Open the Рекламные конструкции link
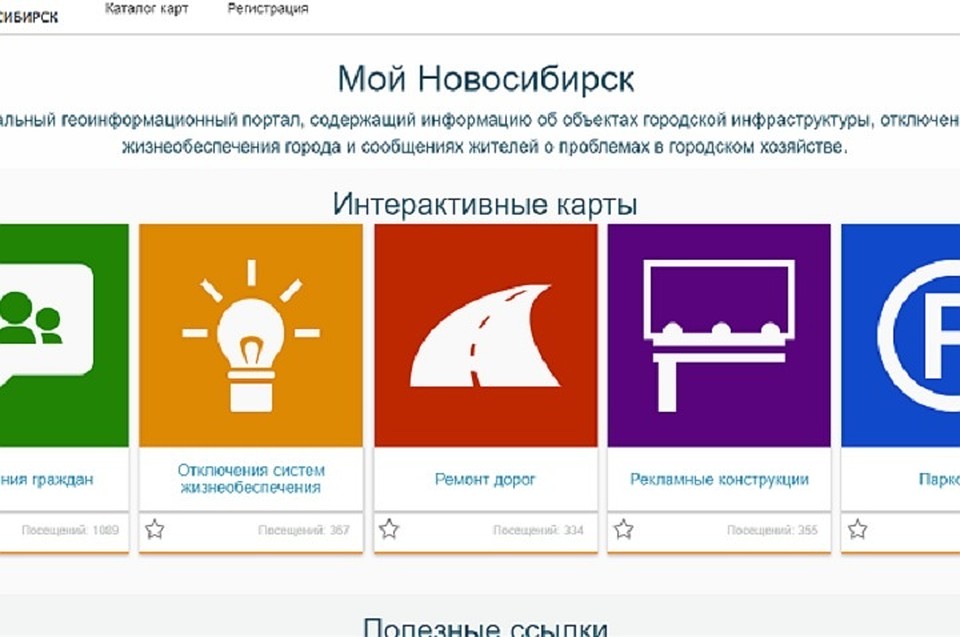The height and width of the screenshot is (637, 960). point(719,479)
